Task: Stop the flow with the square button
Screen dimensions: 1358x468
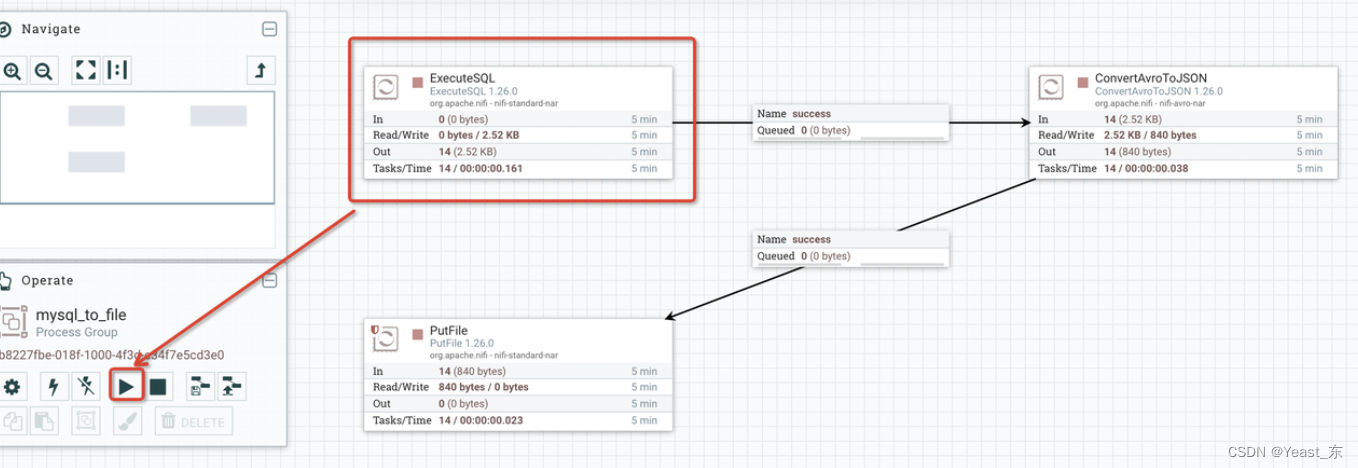Action: 158,387
